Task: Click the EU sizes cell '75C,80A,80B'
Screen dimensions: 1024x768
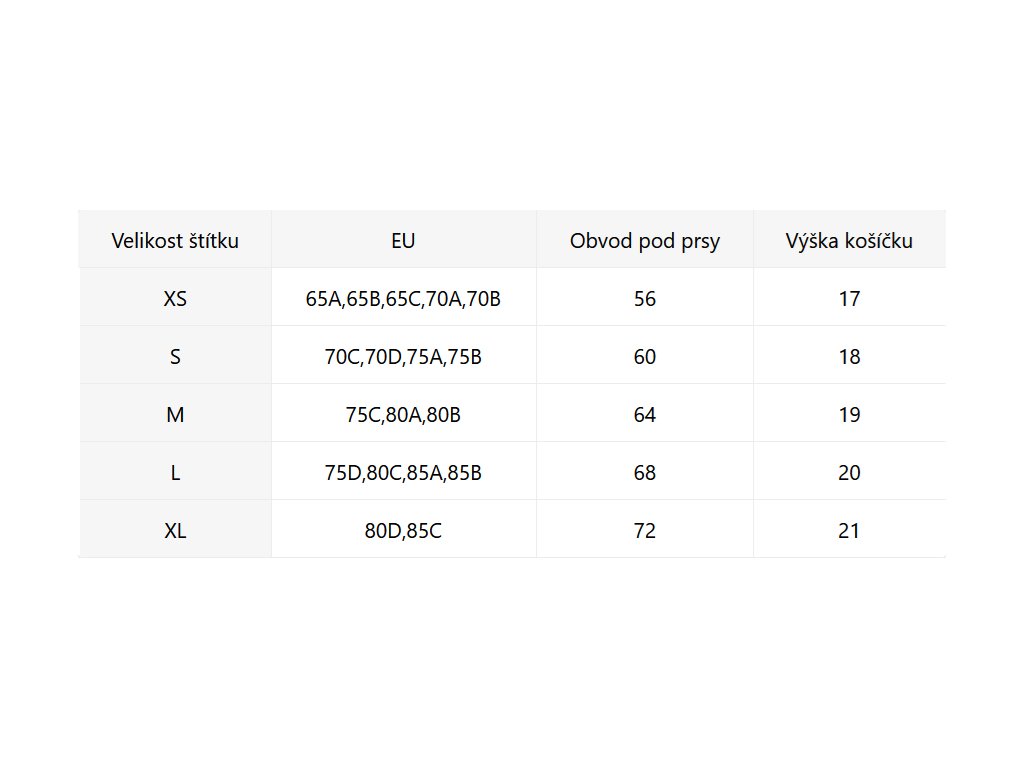Action: [403, 414]
